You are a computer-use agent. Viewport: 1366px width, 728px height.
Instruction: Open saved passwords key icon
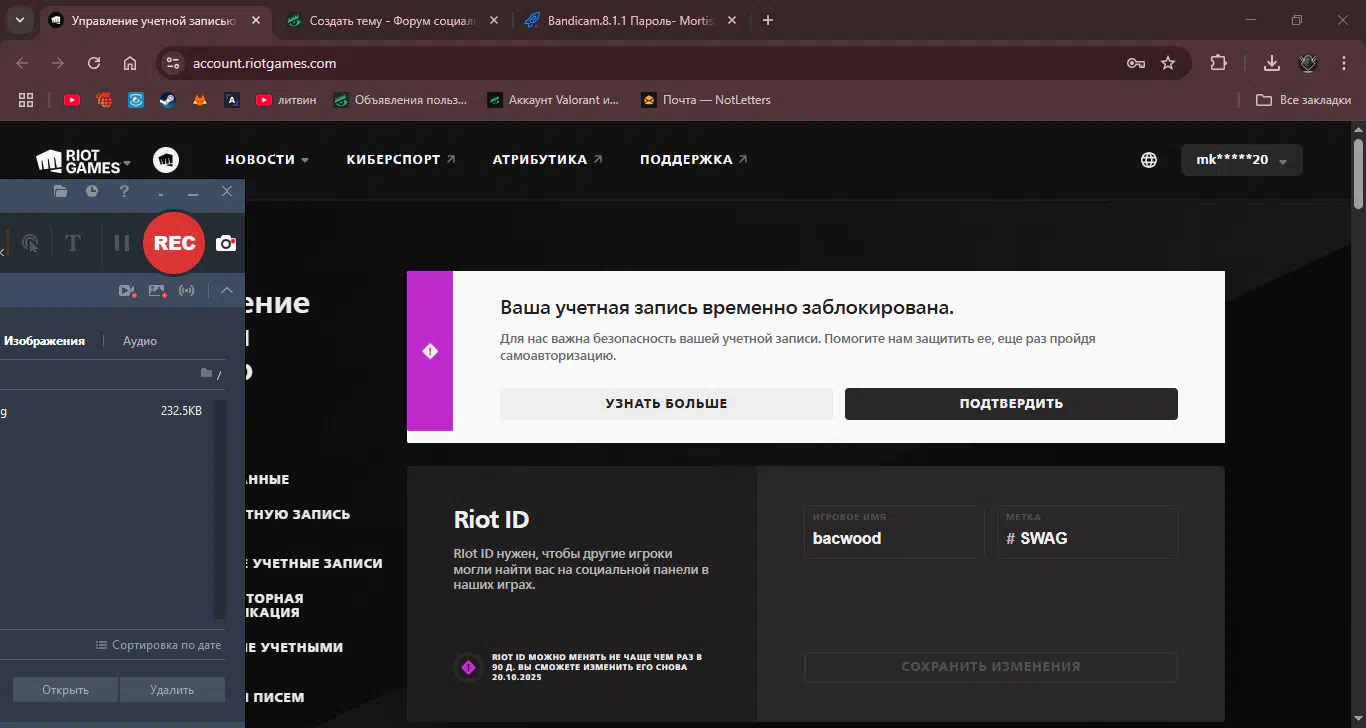point(1135,63)
